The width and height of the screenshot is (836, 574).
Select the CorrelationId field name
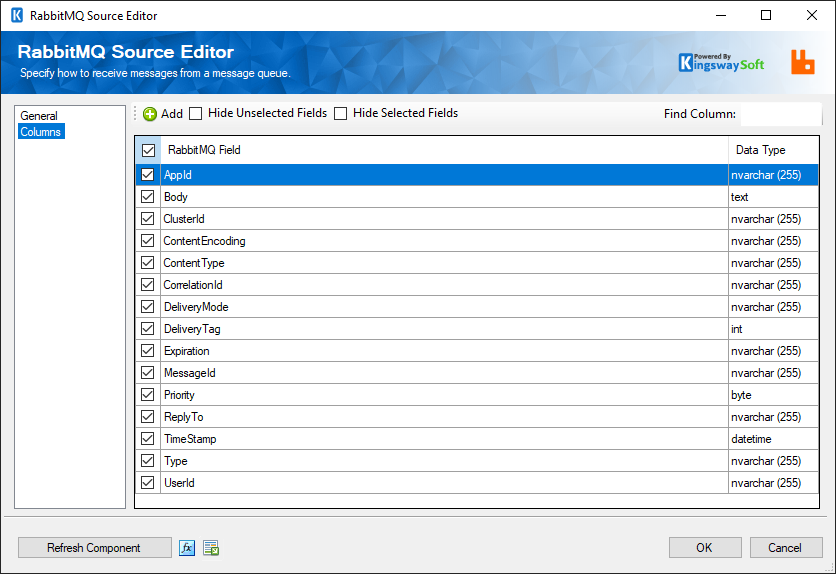[193, 285]
